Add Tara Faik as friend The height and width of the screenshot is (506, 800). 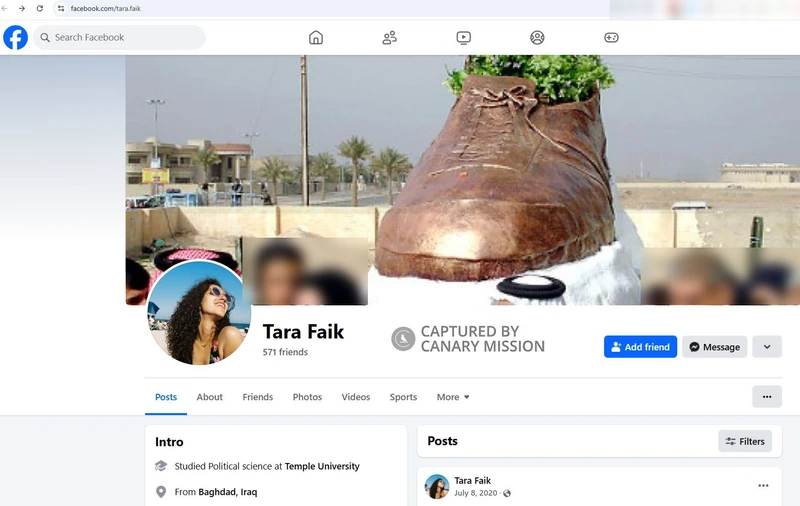click(x=640, y=347)
